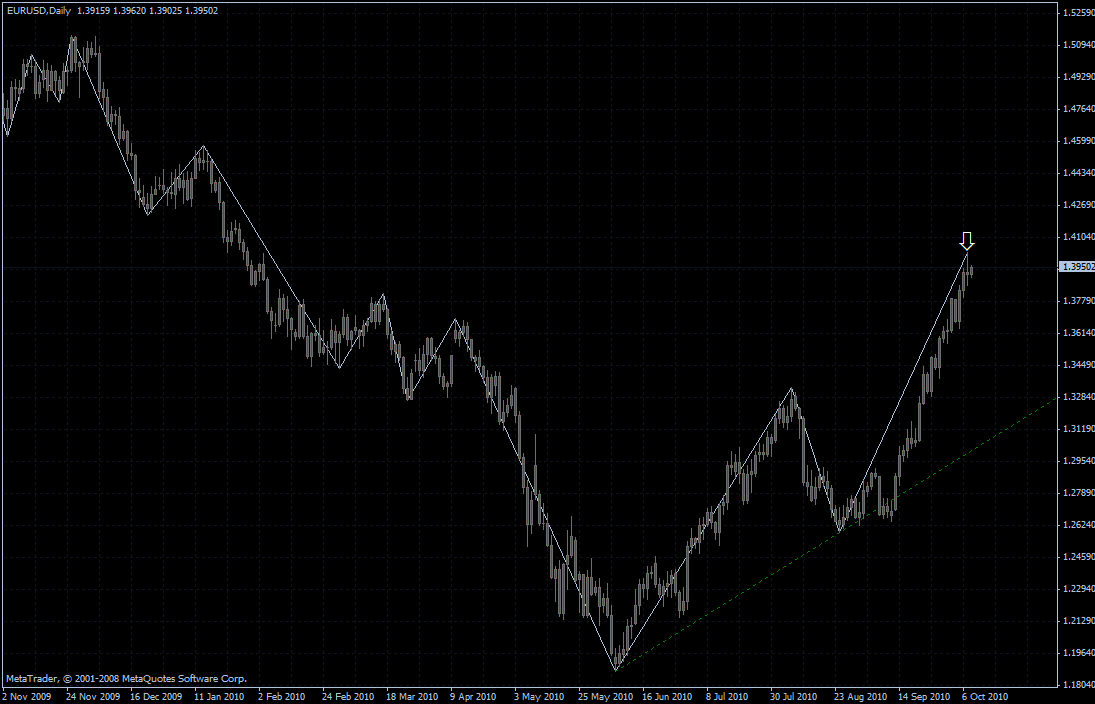This screenshot has width=1095, height=704.
Task: Select the 1.41040 price level label
Action: tap(1079, 237)
